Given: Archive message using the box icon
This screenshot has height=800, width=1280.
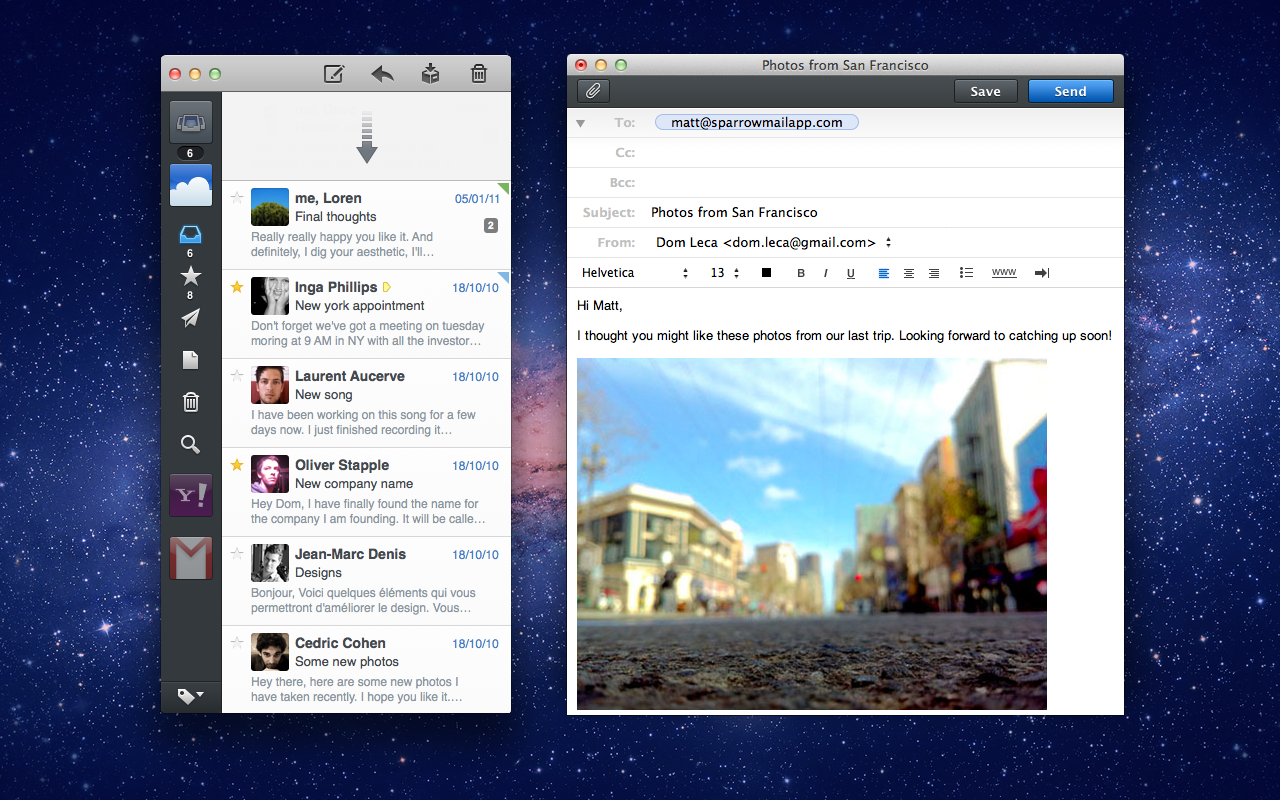Looking at the screenshot, I should click(x=430, y=74).
